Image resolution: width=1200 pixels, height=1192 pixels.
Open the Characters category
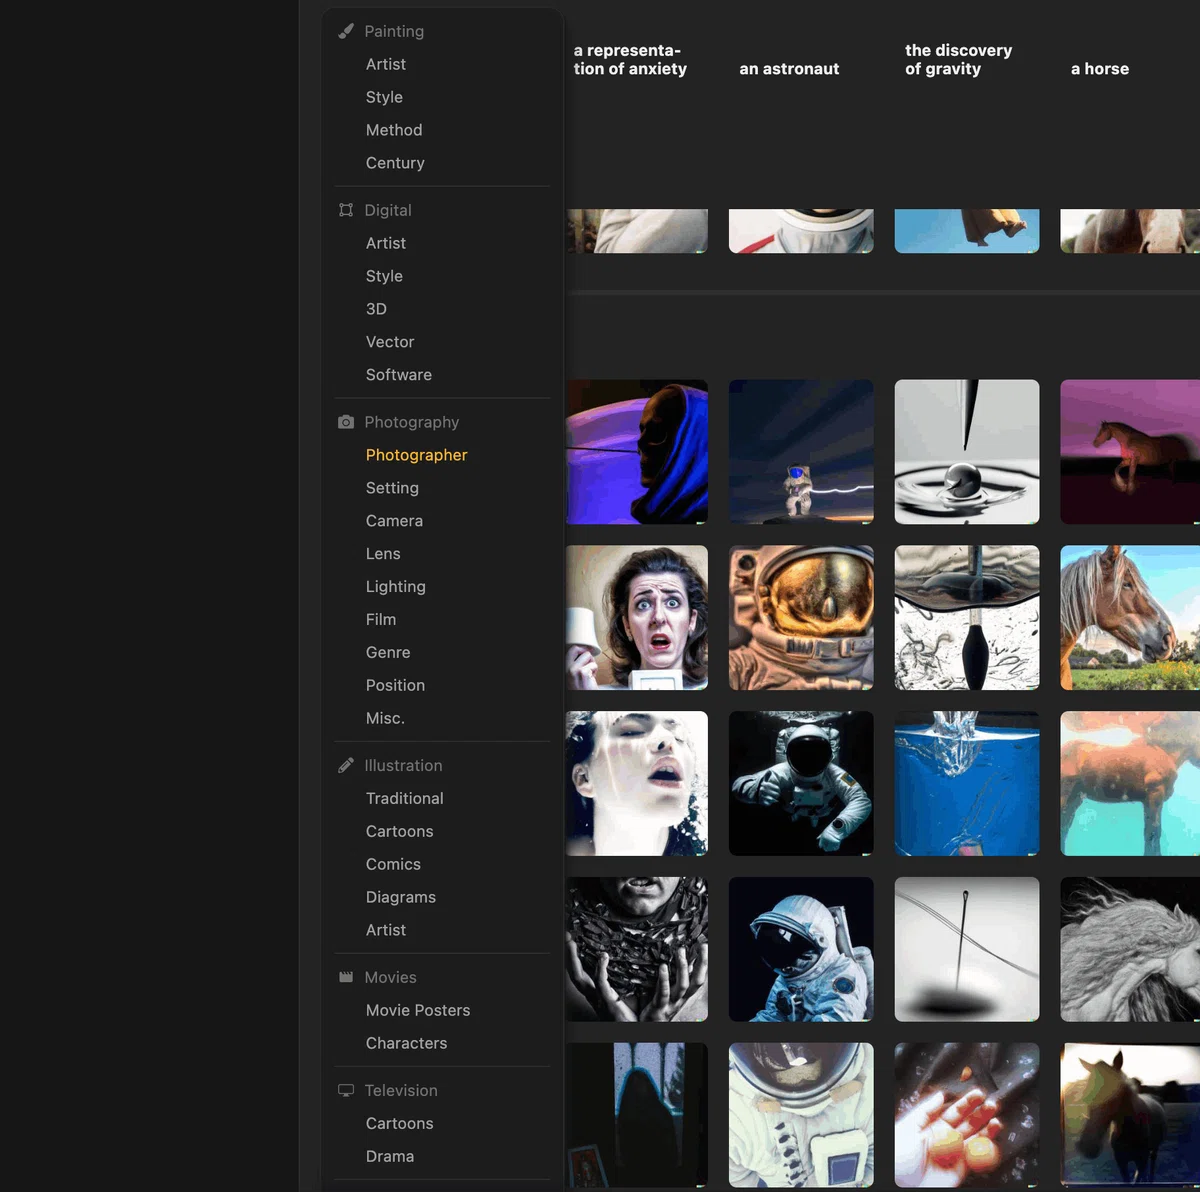407,1043
